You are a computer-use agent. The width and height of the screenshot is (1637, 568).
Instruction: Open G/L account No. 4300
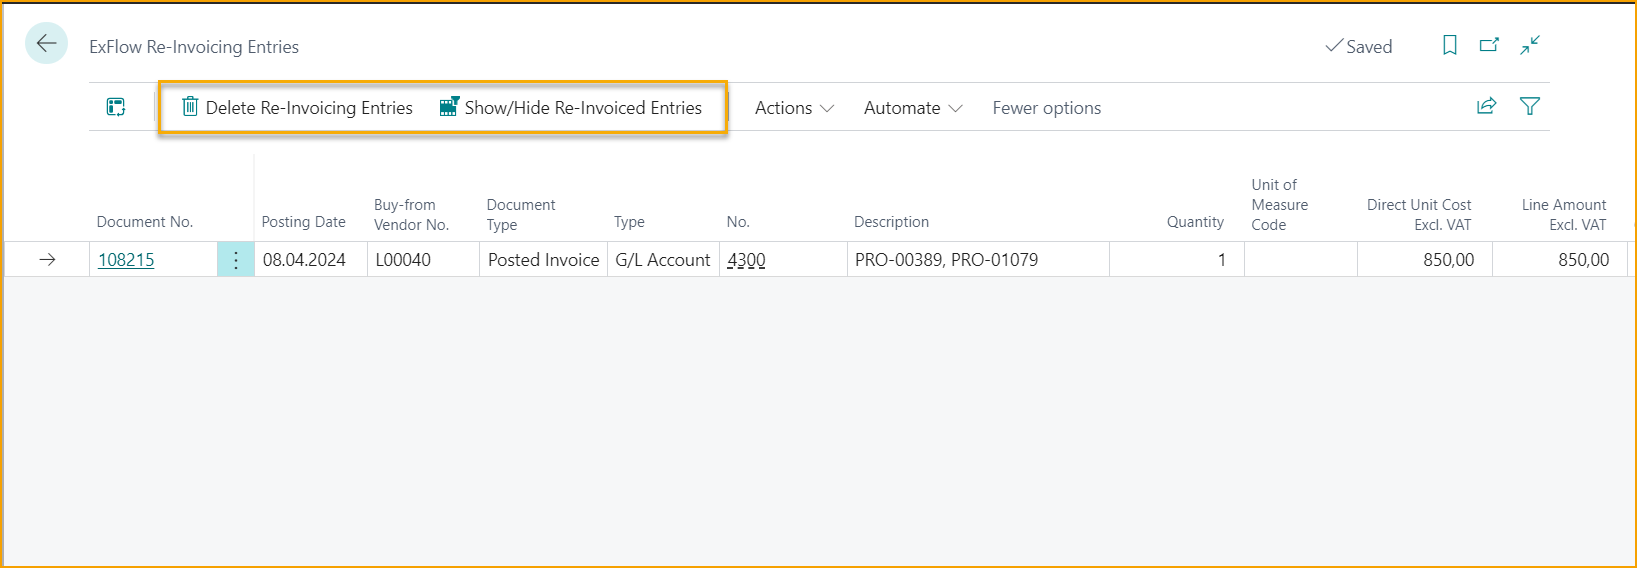[x=746, y=260]
